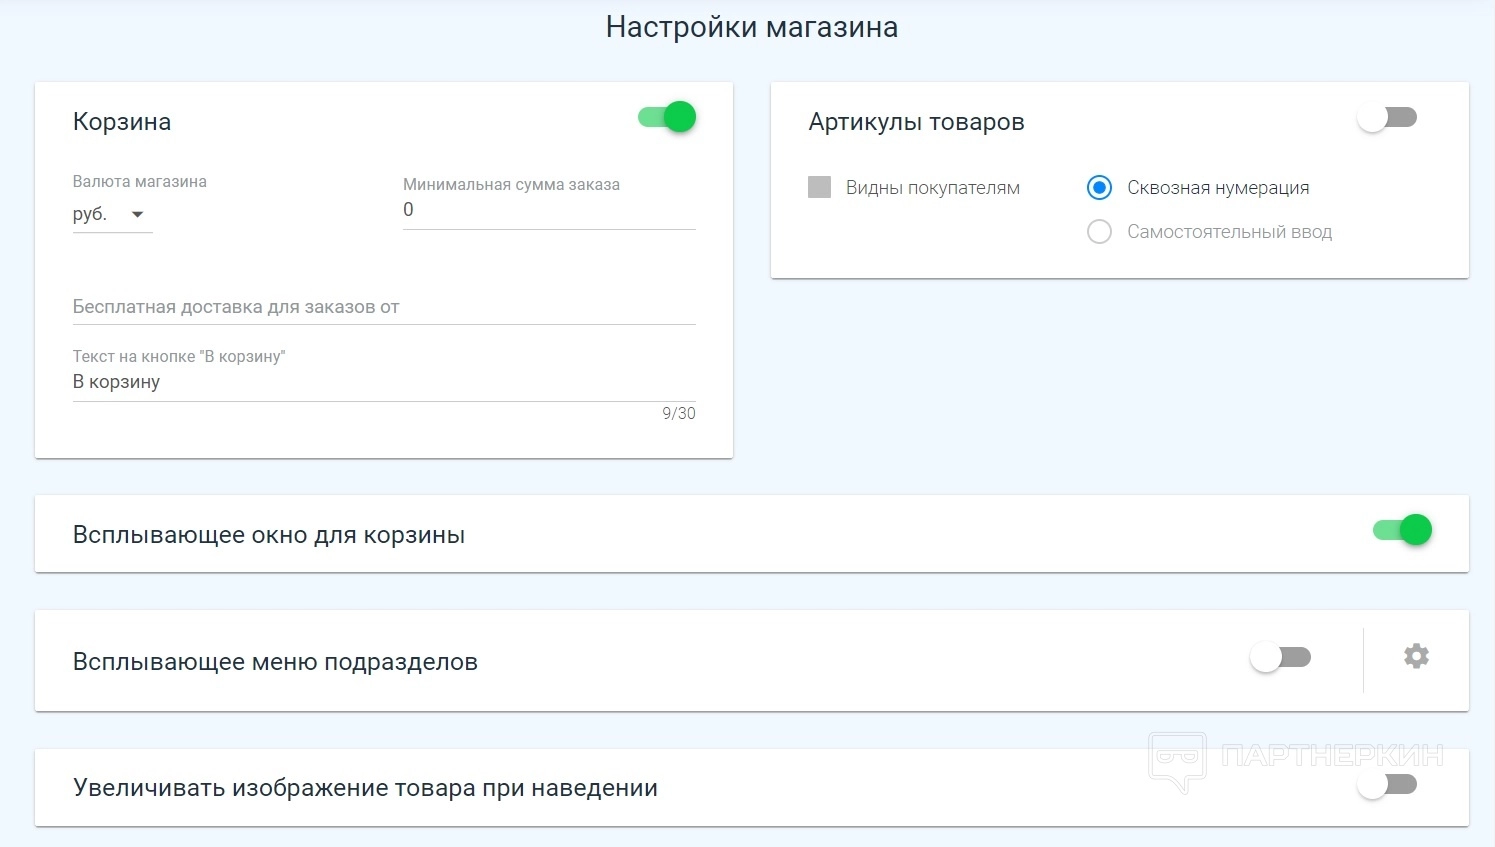Screen dimensions: 1495x847
Task: Turn off the Всплывающее окно для корзины switch
Action: point(1402,531)
